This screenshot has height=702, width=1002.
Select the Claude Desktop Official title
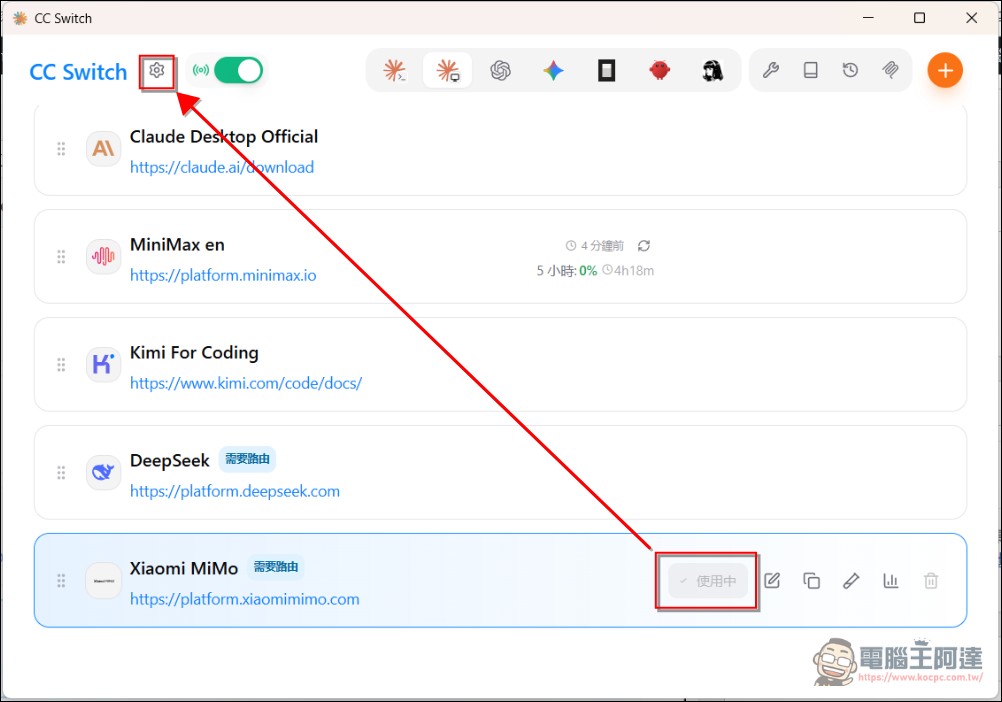[224, 137]
